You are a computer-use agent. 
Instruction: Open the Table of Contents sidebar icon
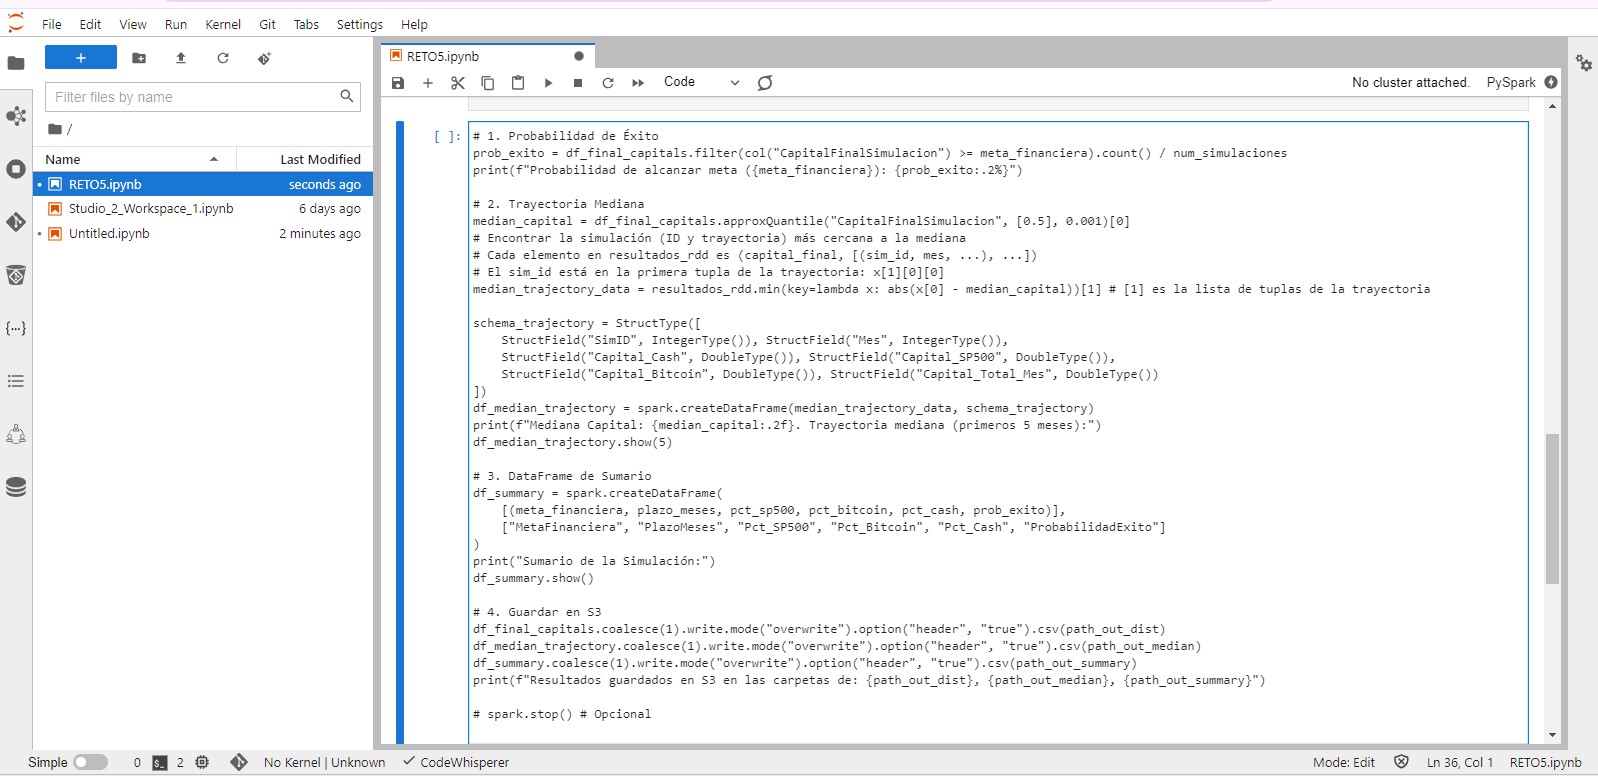point(16,381)
